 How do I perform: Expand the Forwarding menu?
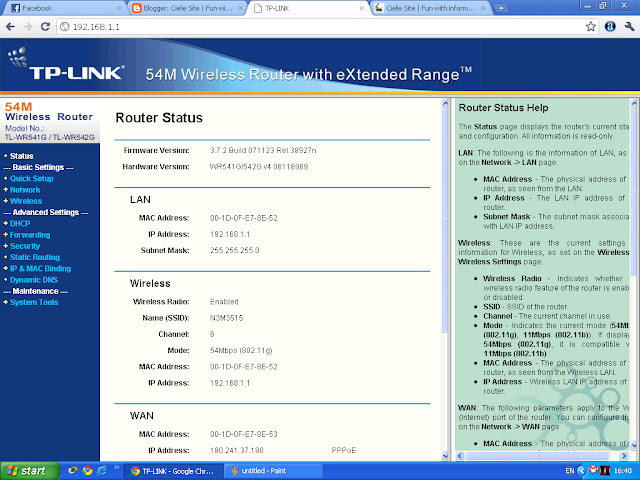30,235
